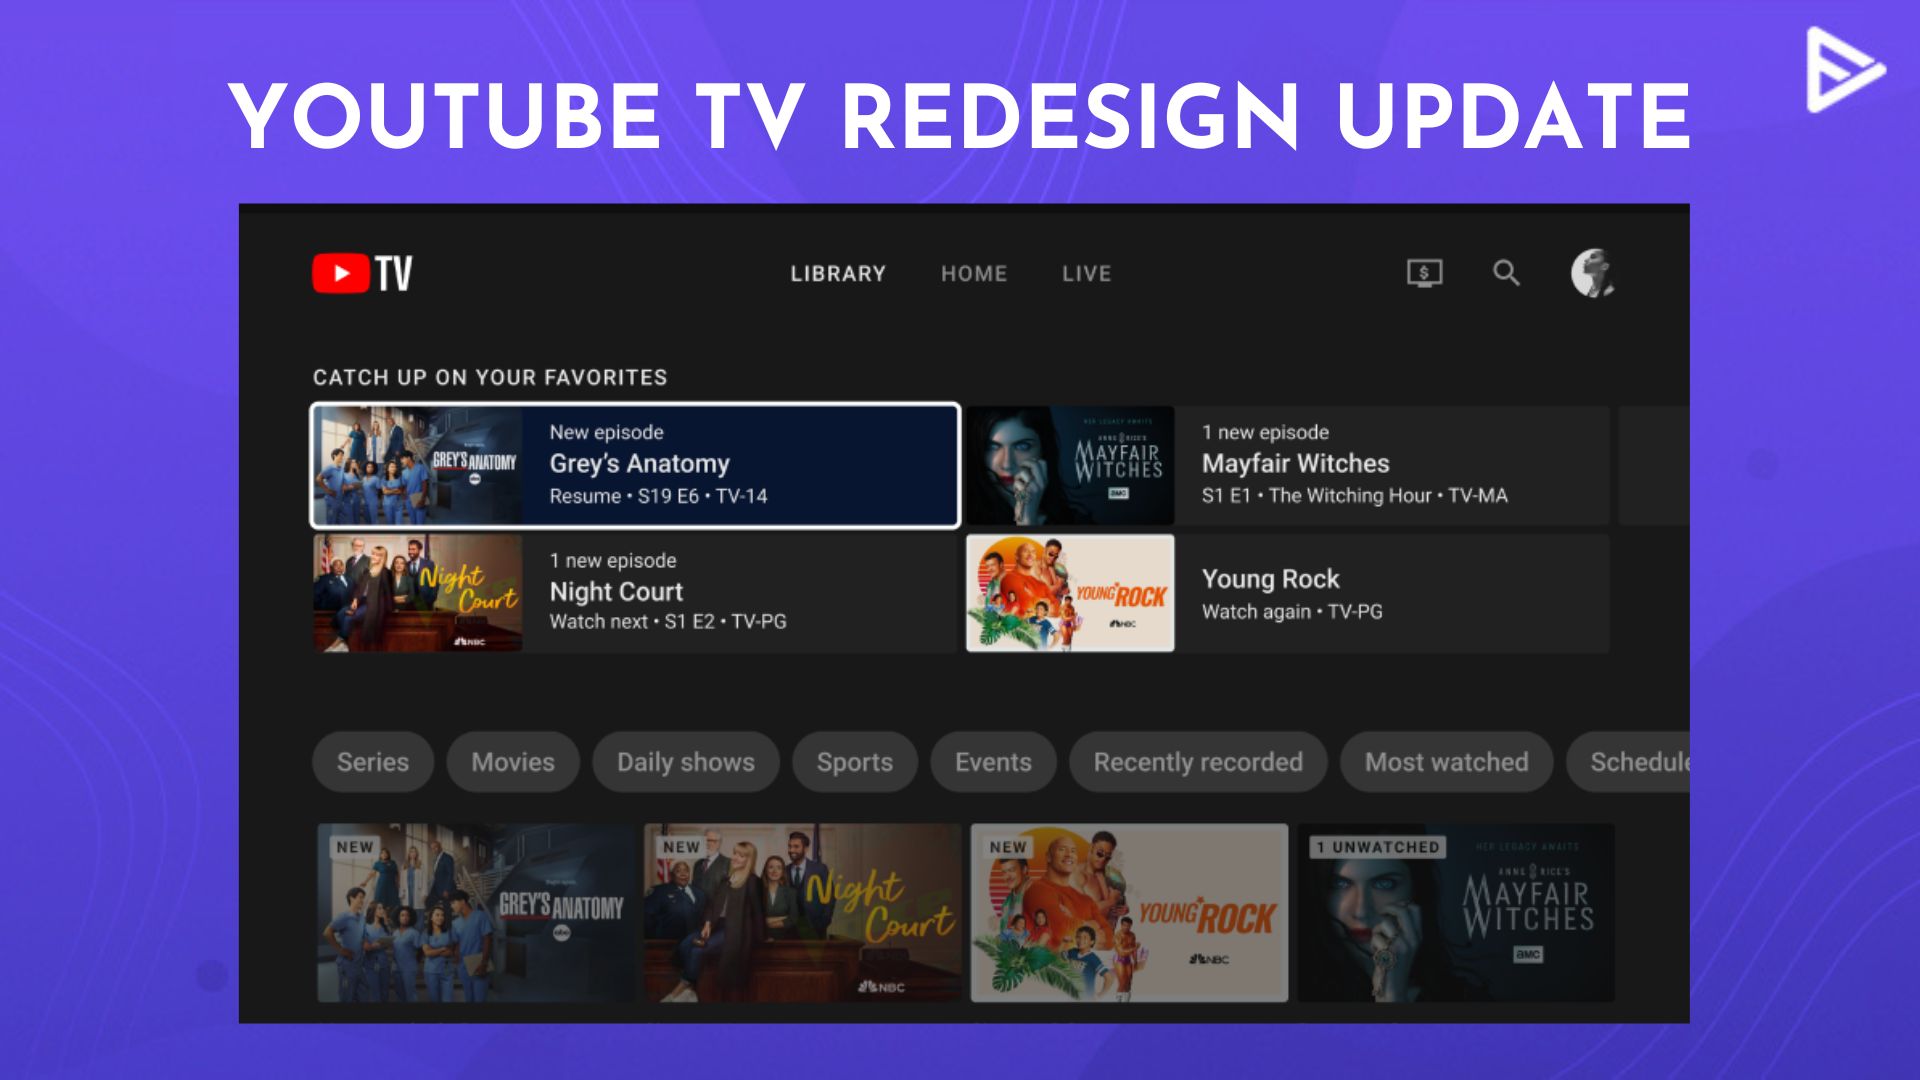Select the Daily shows filter chip
The image size is (1920, 1080).
tap(686, 762)
